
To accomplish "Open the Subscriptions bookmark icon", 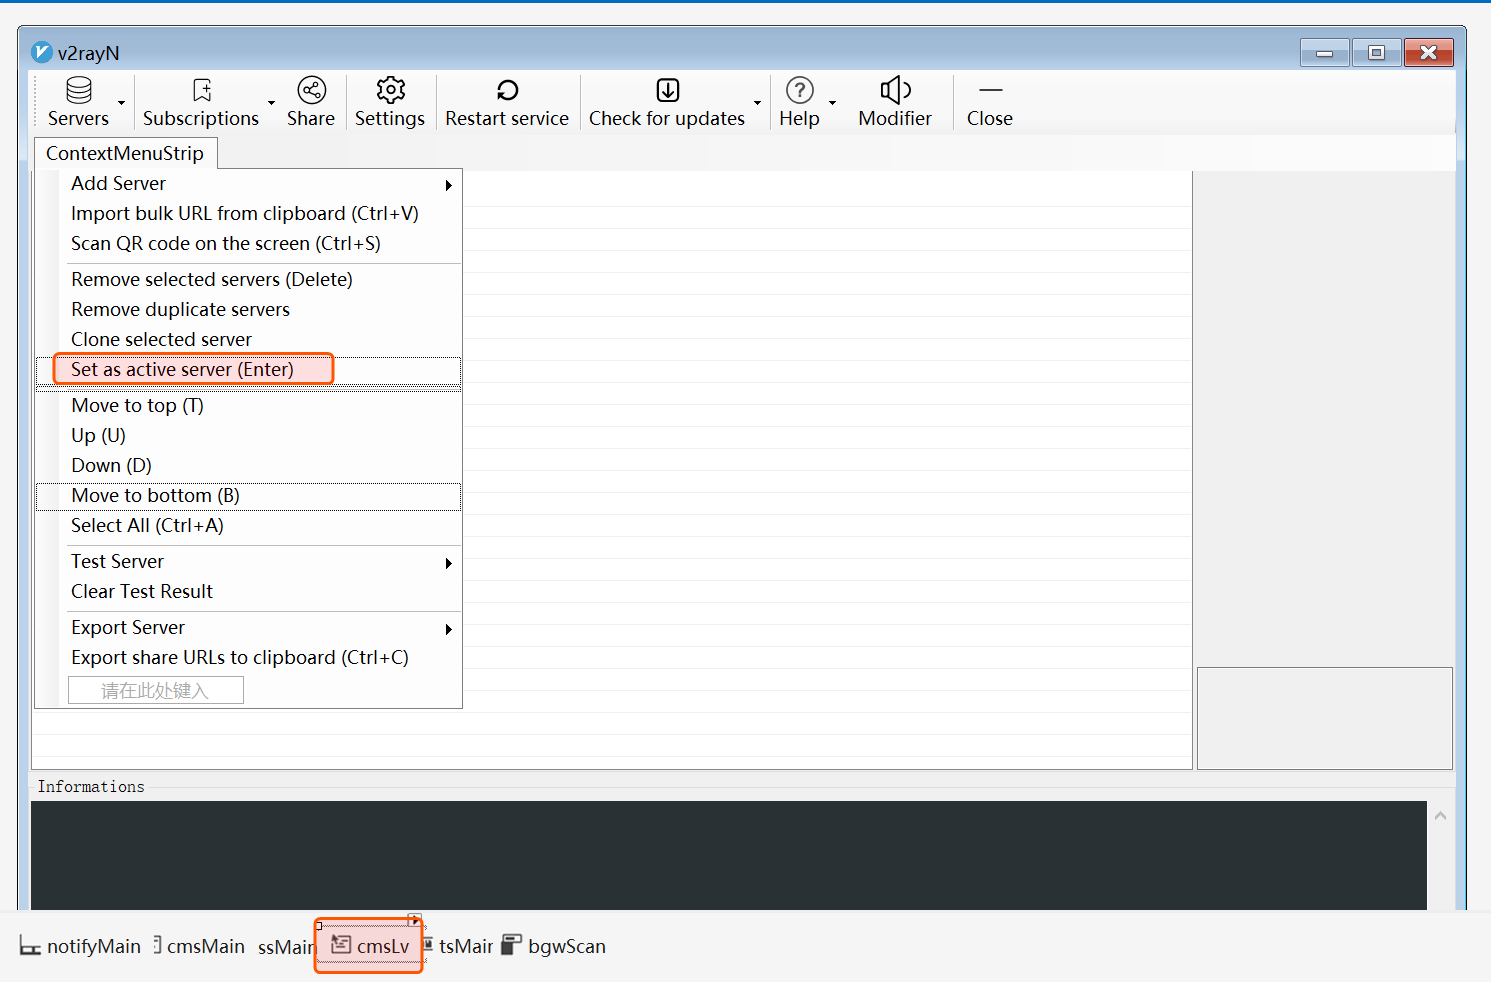I will click(202, 91).
